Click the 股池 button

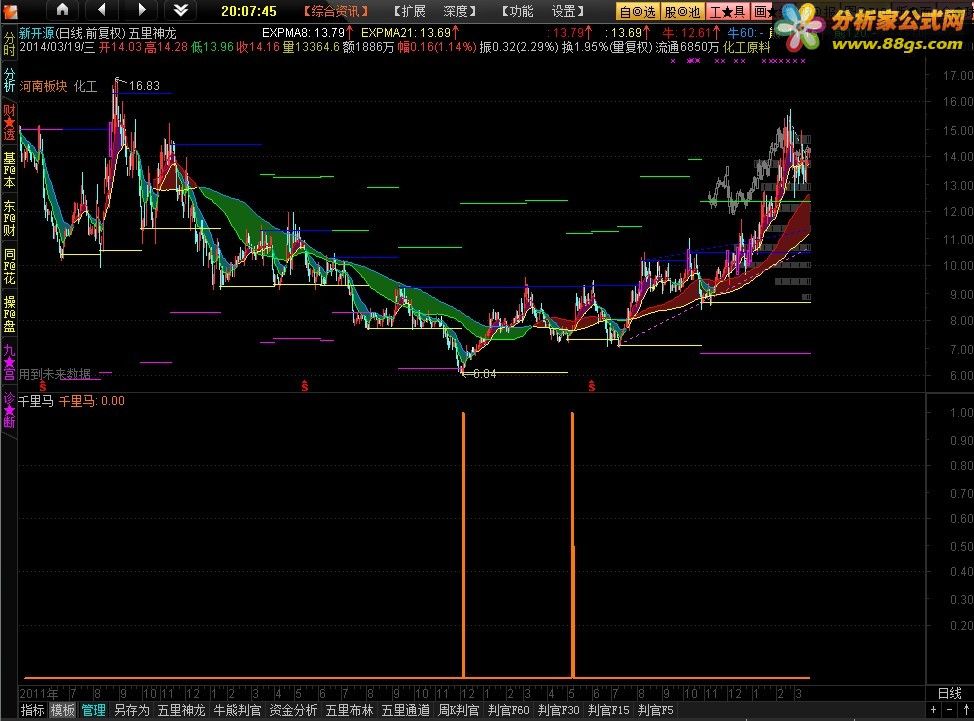pos(682,11)
